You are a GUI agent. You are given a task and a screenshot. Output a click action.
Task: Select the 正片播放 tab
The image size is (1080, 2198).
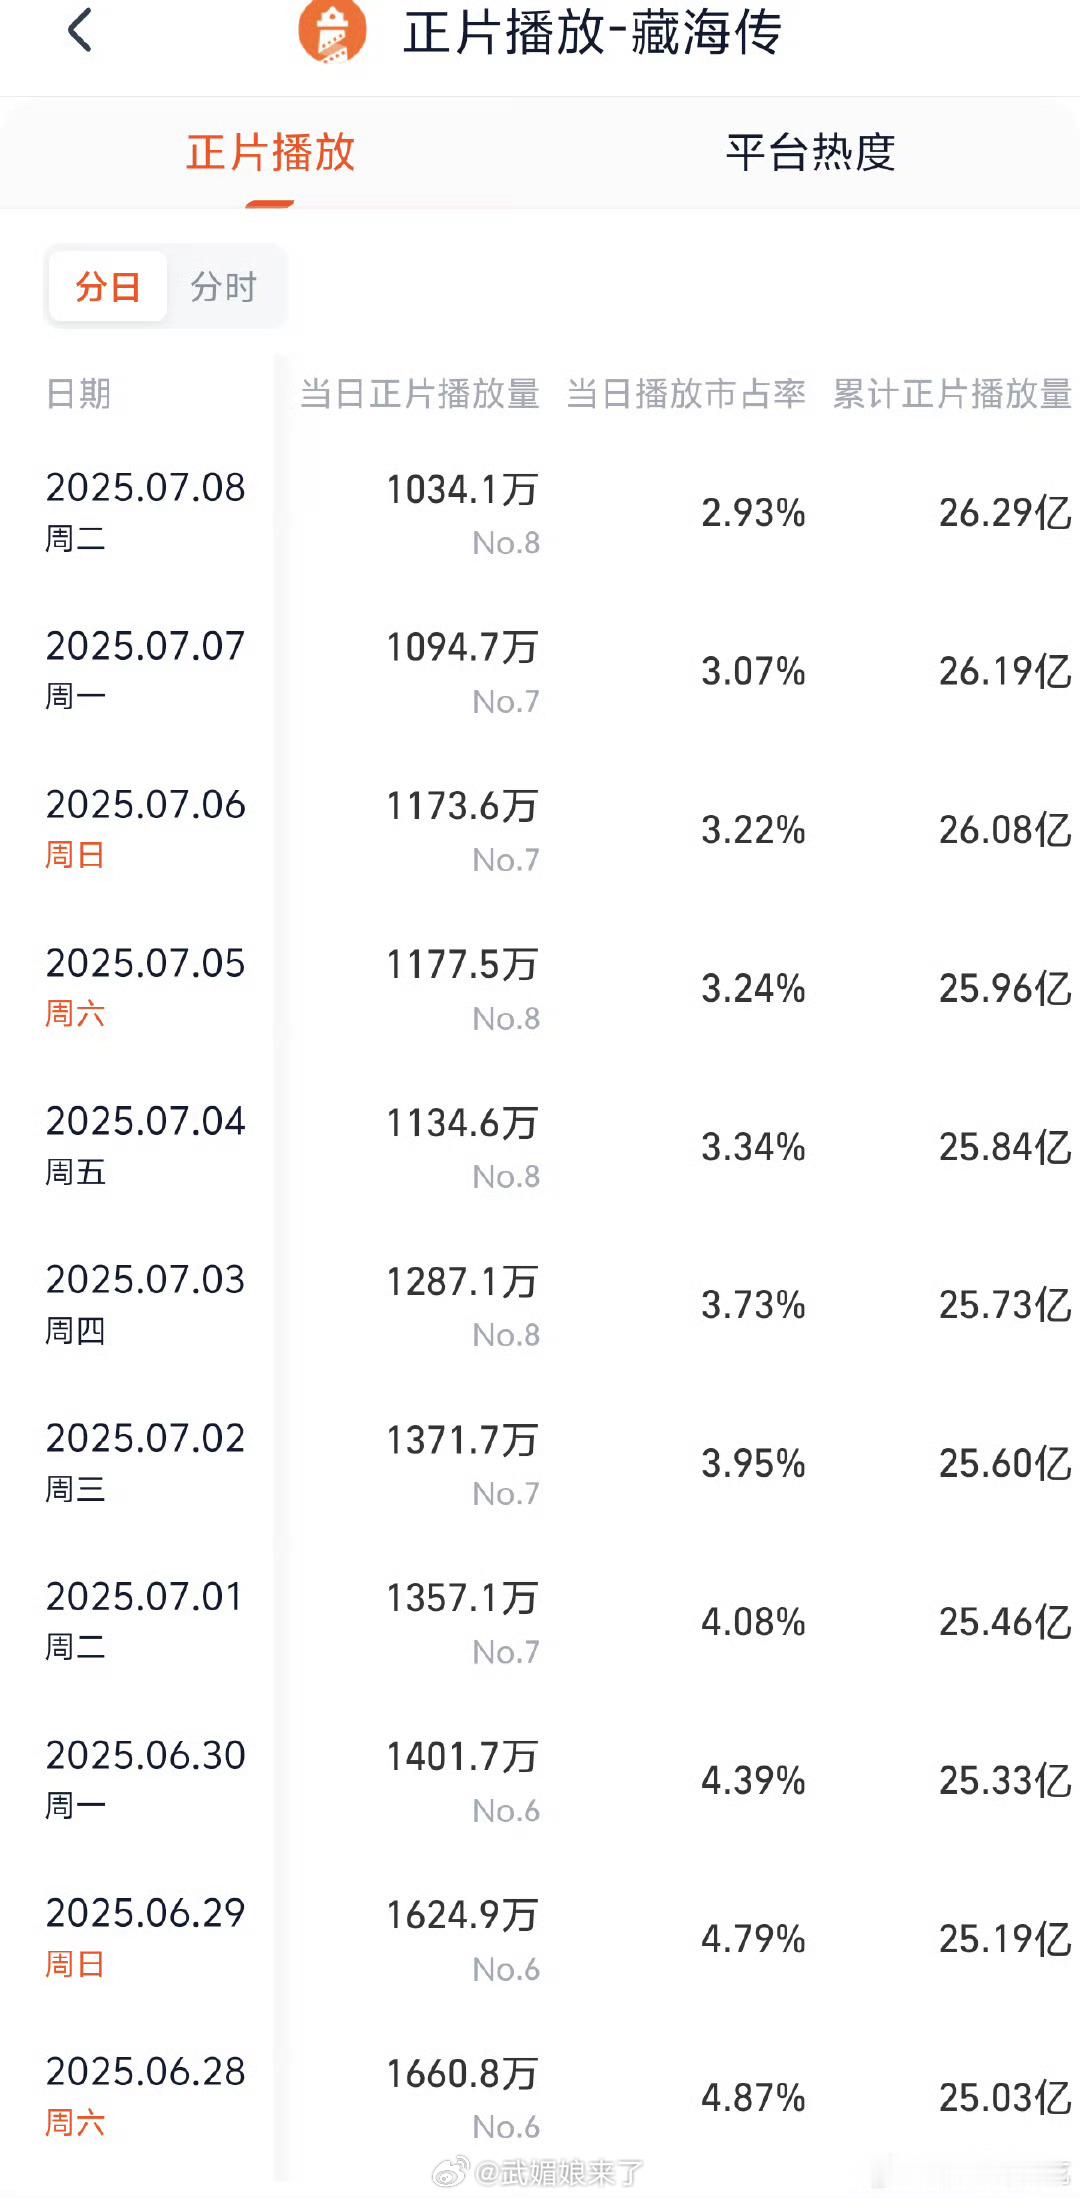(270, 153)
